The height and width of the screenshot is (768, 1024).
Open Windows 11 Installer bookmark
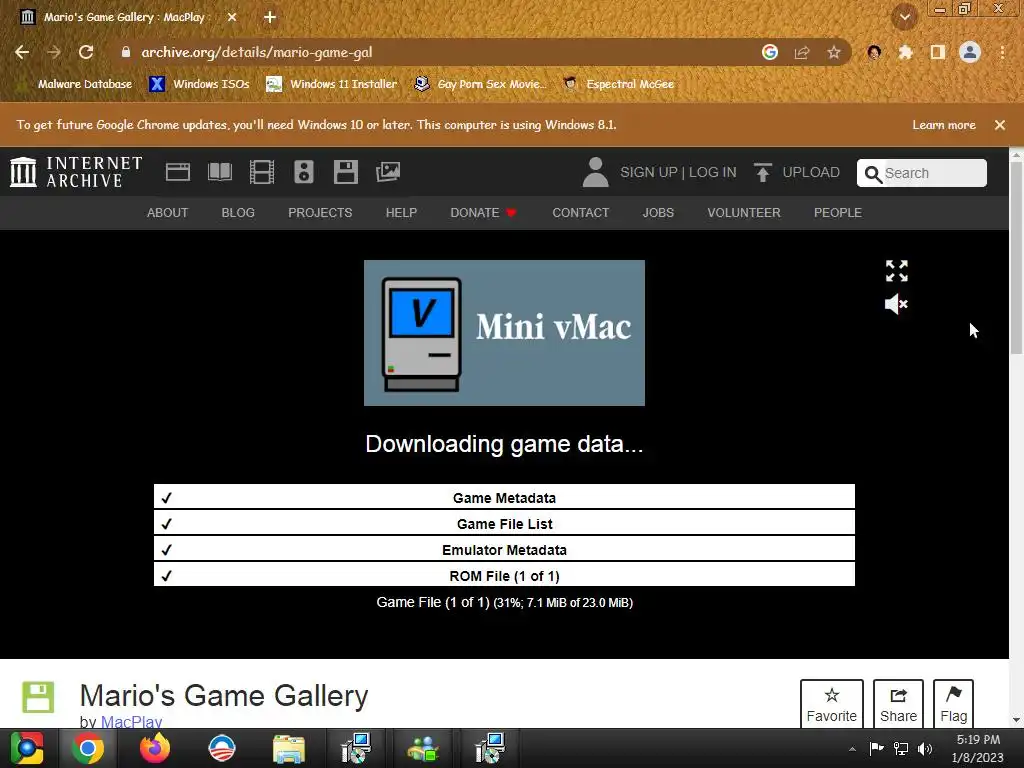pos(332,84)
